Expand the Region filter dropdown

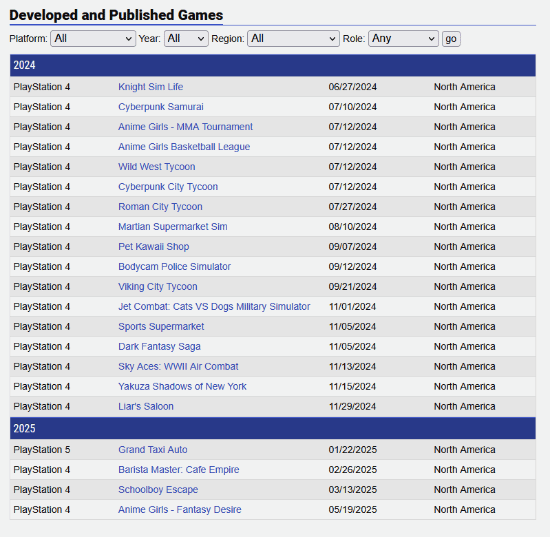click(293, 39)
